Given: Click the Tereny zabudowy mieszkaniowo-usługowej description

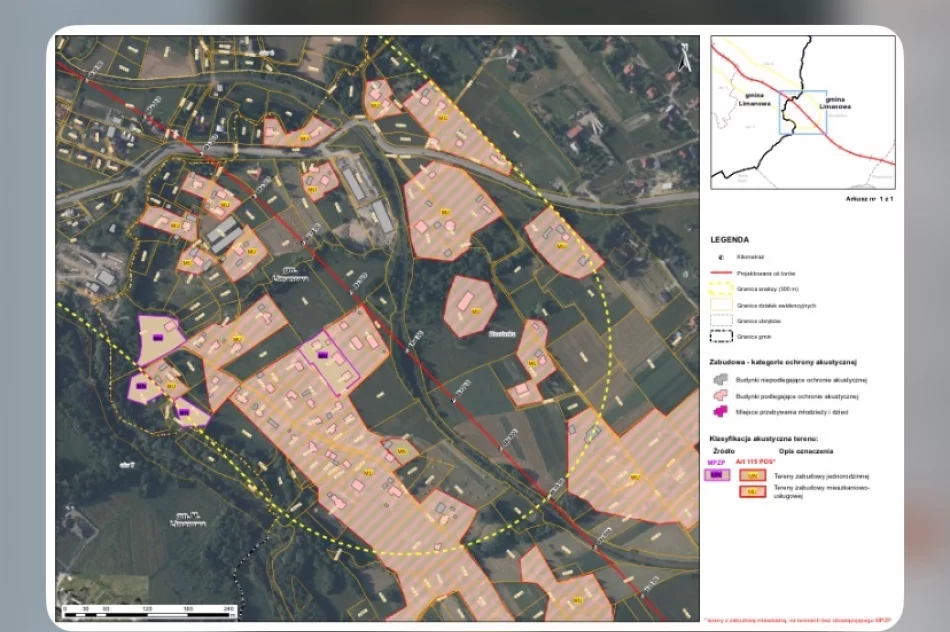Looking at the screenshot, I should coord(821,491).
